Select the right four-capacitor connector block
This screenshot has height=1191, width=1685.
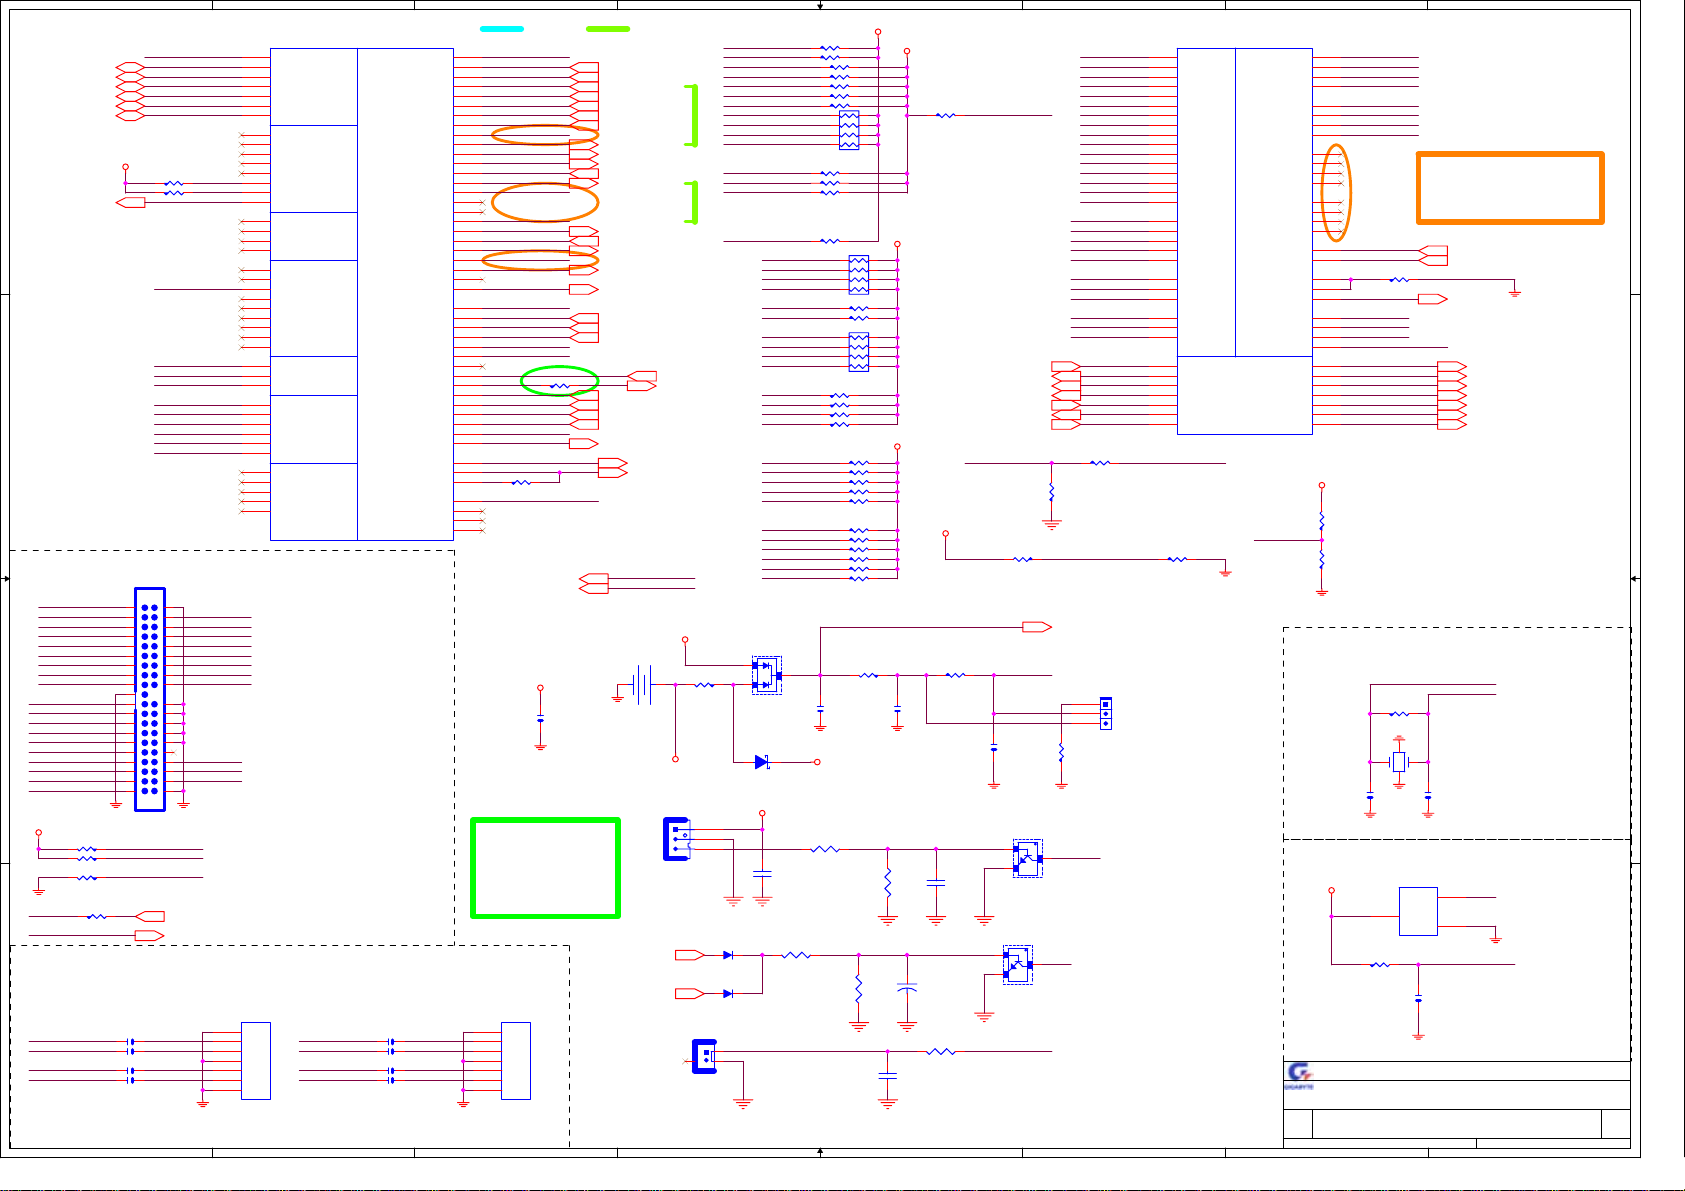point(516,1061)
